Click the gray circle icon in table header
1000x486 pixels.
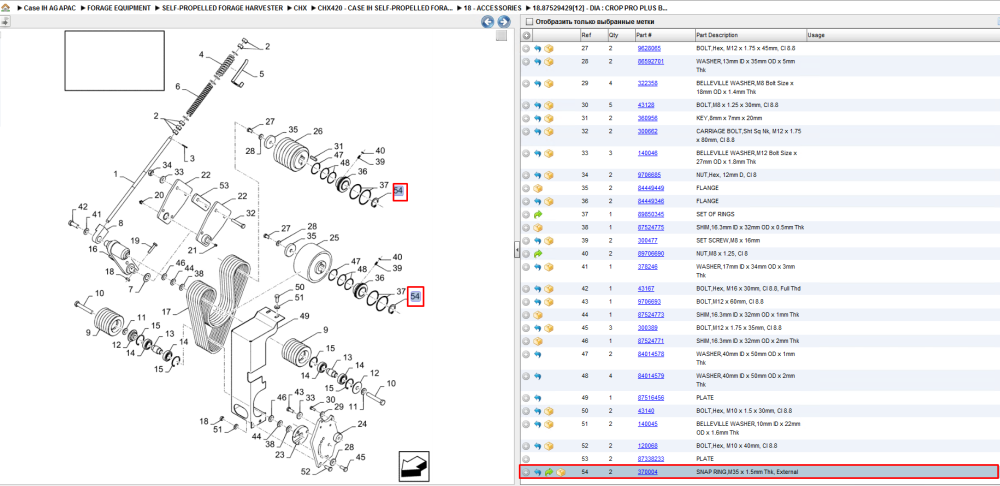tap(526, 36)
